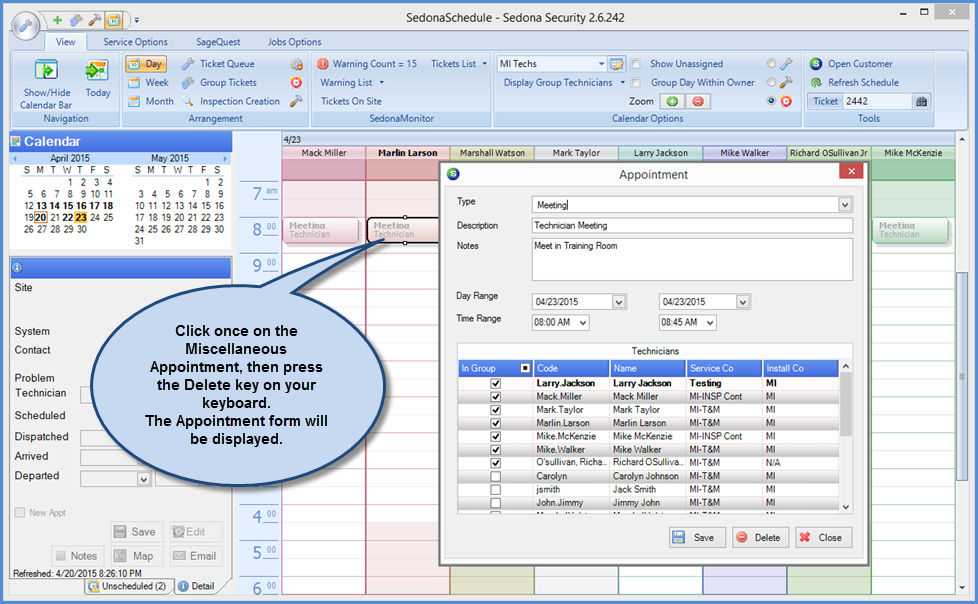Image resolution: width=978 pixels, height=604 pixels.
Task: Toggle the Show/Hide Calendar Bar icon
Action: click(x=46, y=70)
